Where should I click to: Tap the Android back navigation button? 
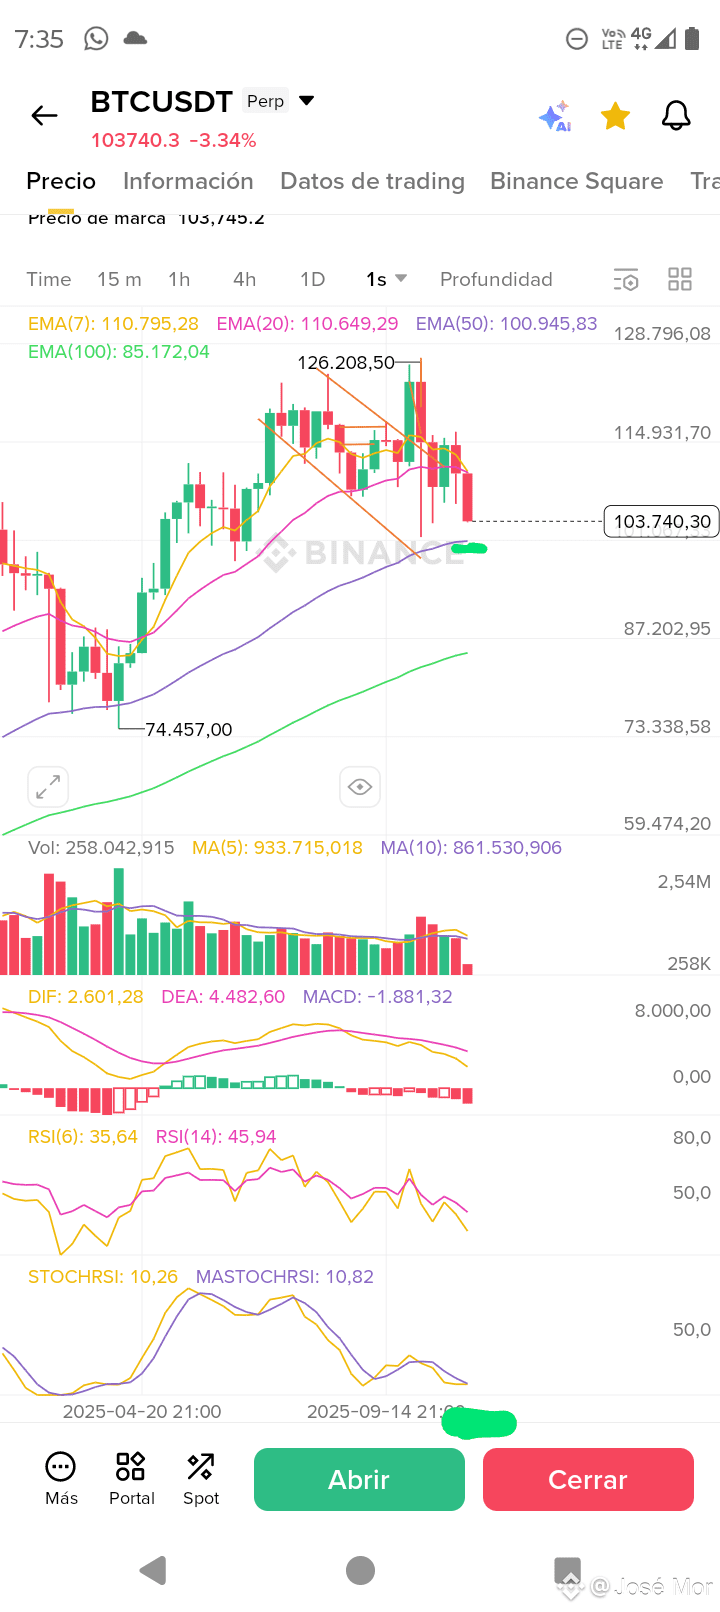(x=153, y=1570)
